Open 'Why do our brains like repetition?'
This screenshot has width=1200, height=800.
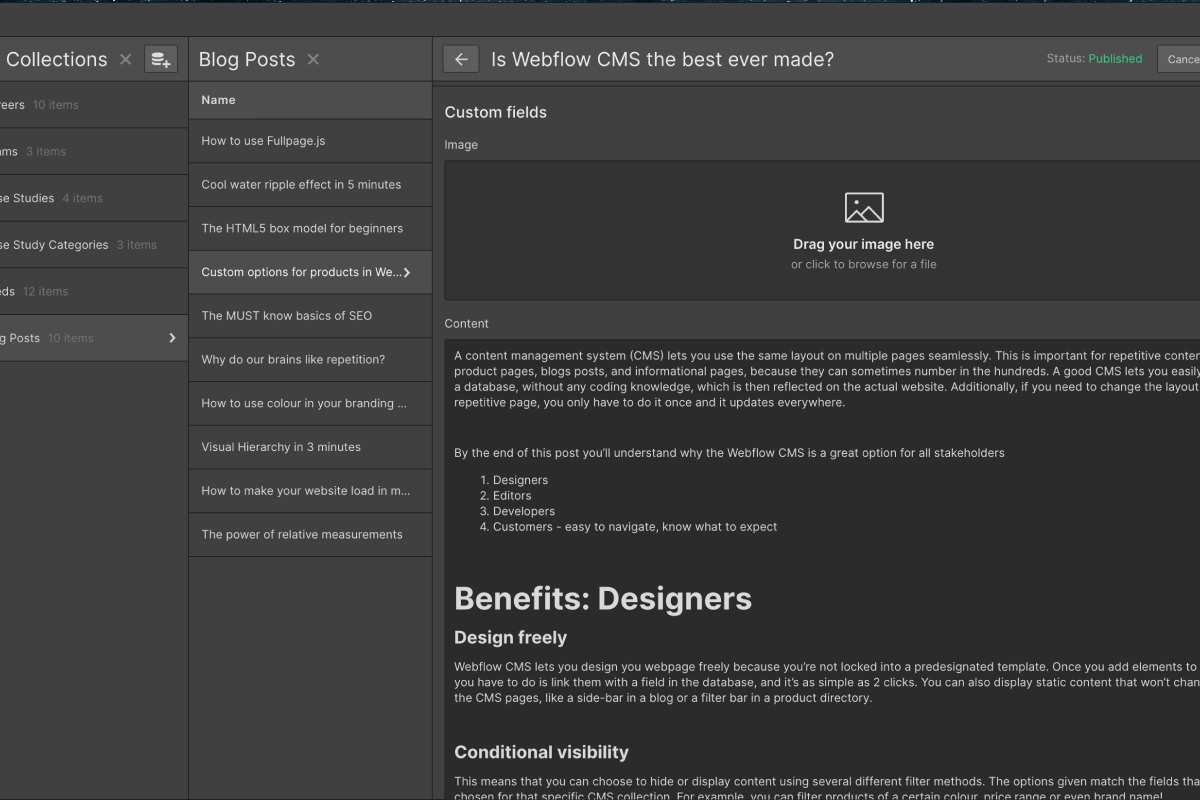310,360
